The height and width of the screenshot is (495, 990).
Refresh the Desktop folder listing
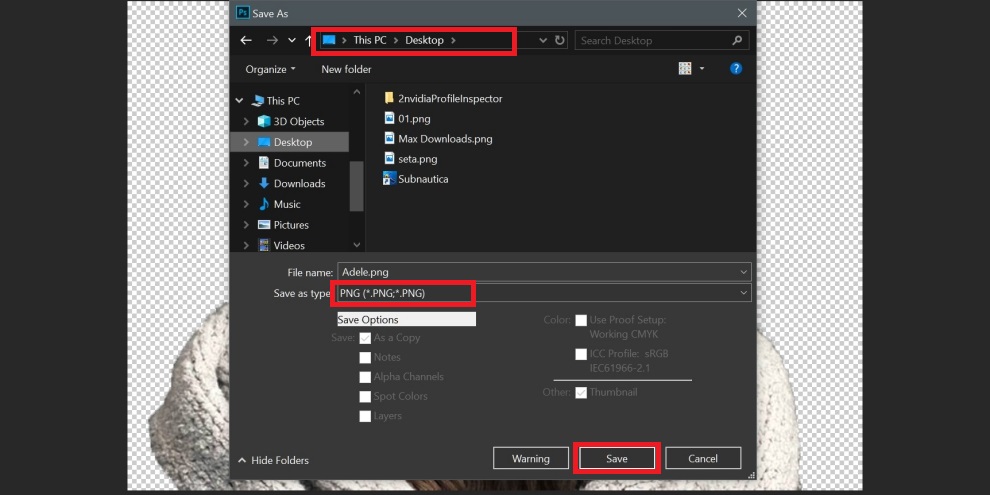[559, 40]
